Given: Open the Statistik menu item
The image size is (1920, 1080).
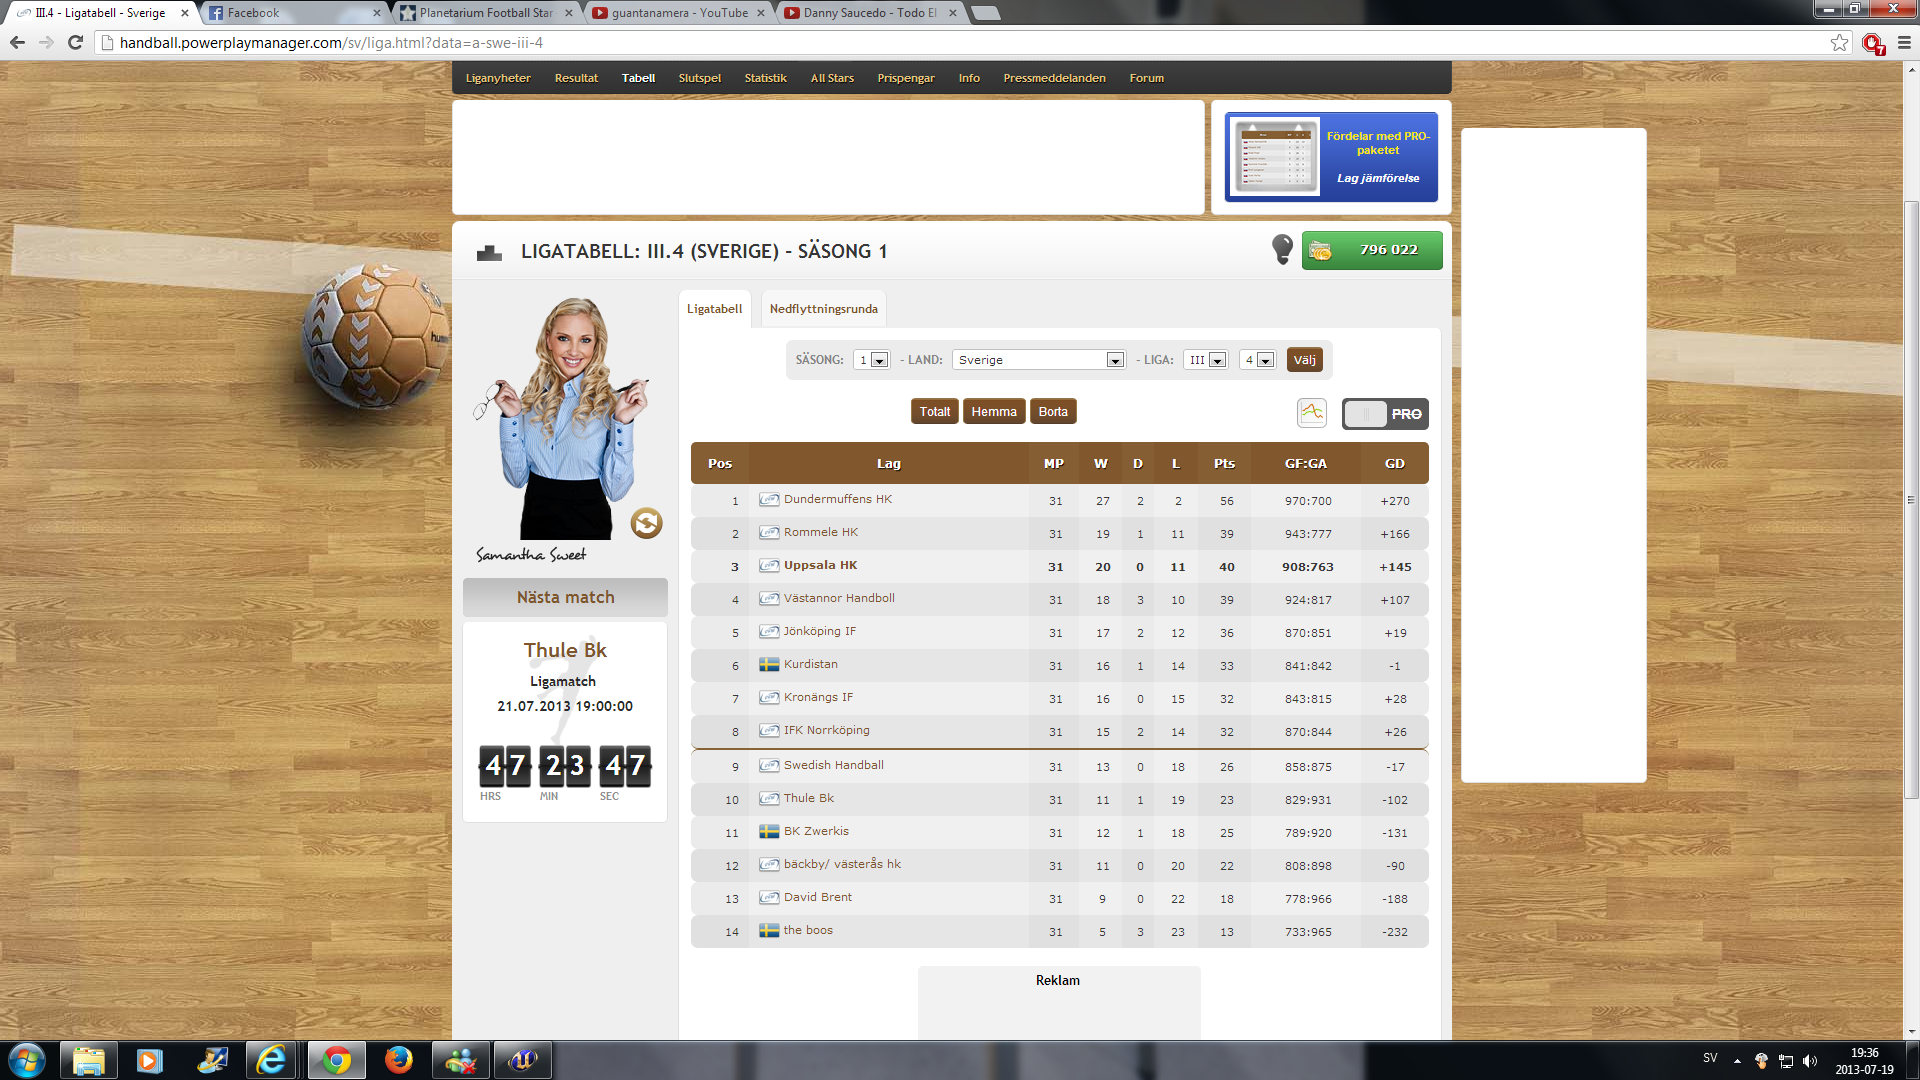Looking at the screenshot, I should [765, 78].
